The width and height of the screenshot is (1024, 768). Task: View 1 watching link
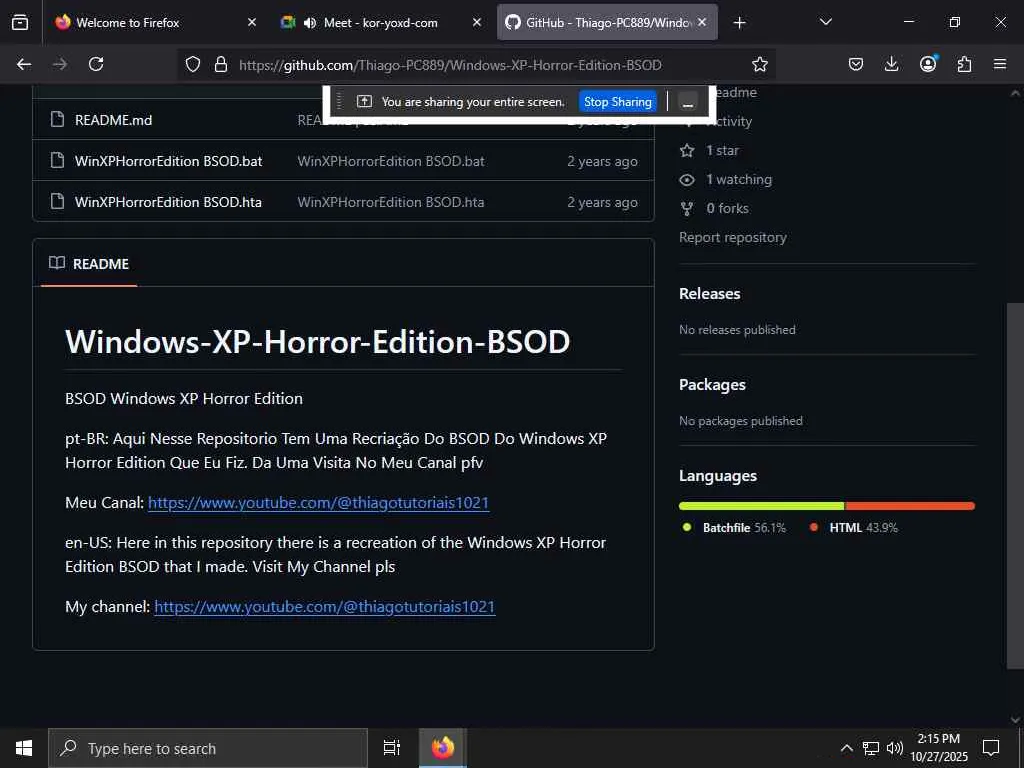tap(739, 180)
